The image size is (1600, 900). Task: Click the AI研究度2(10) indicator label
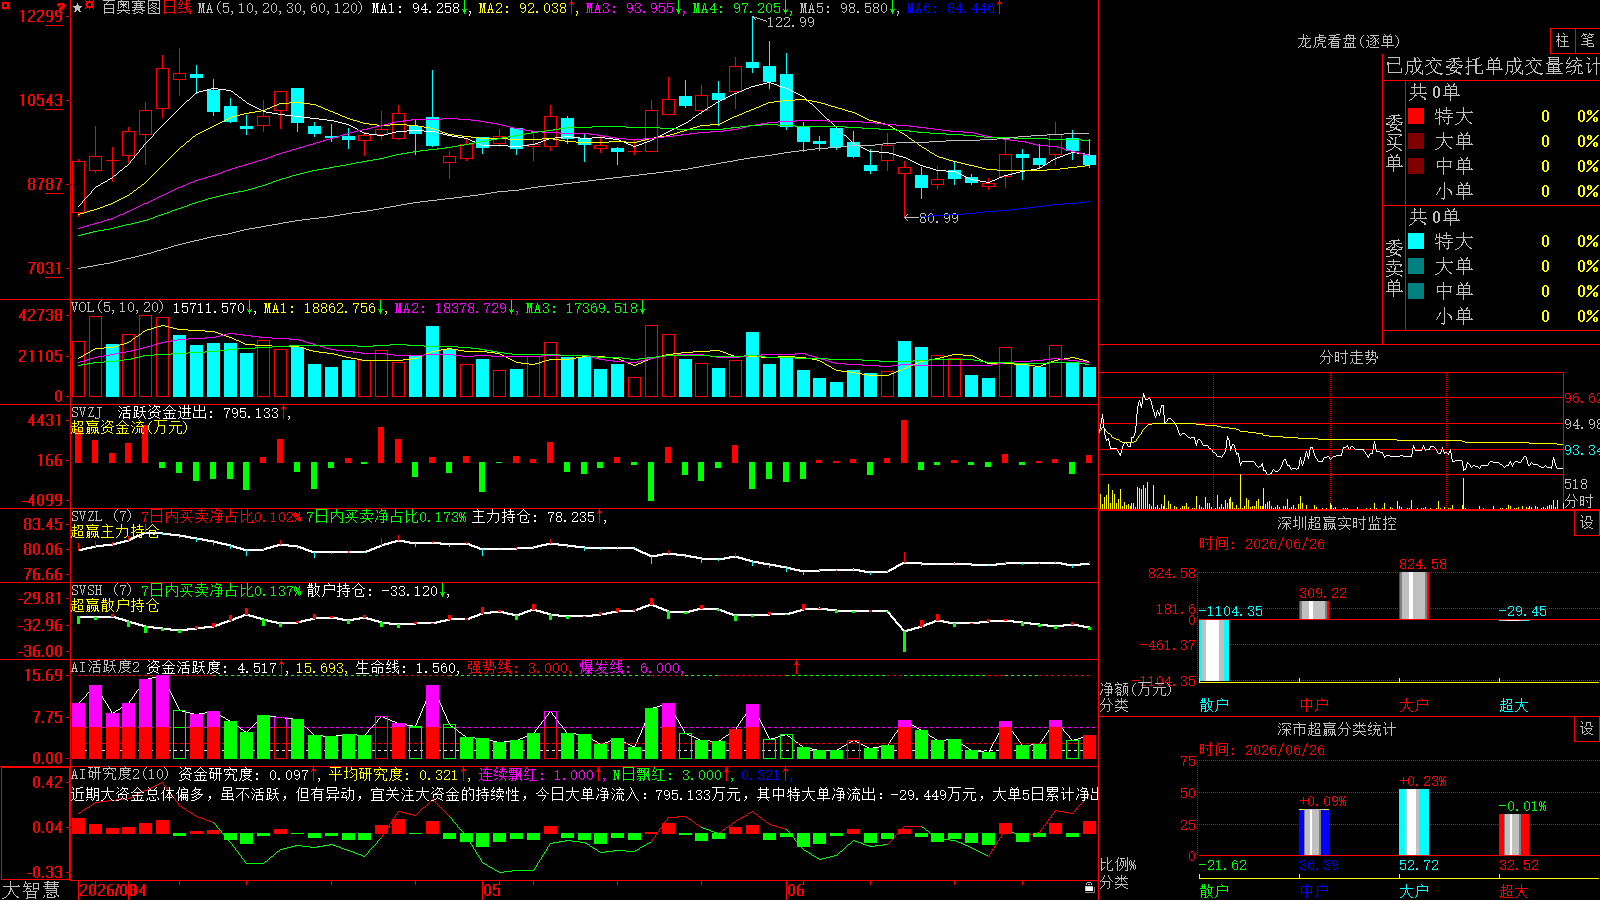[120, 774]
